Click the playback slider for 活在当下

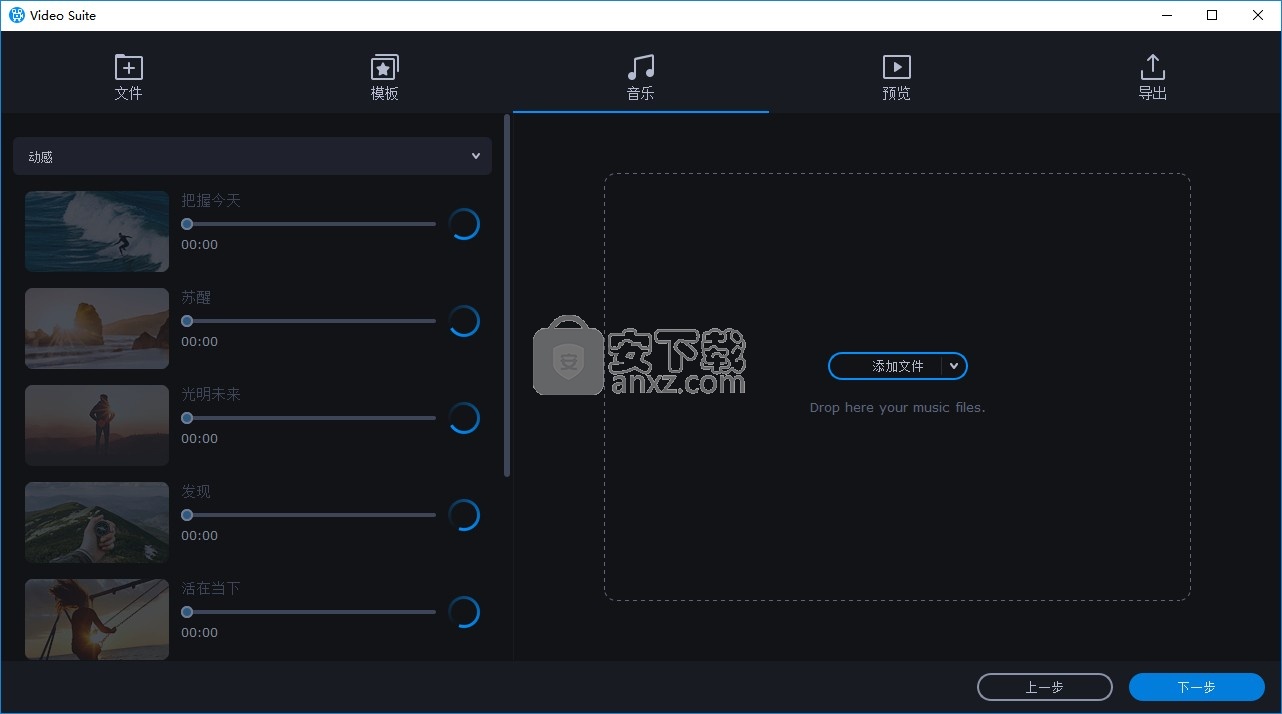(309, 612)
